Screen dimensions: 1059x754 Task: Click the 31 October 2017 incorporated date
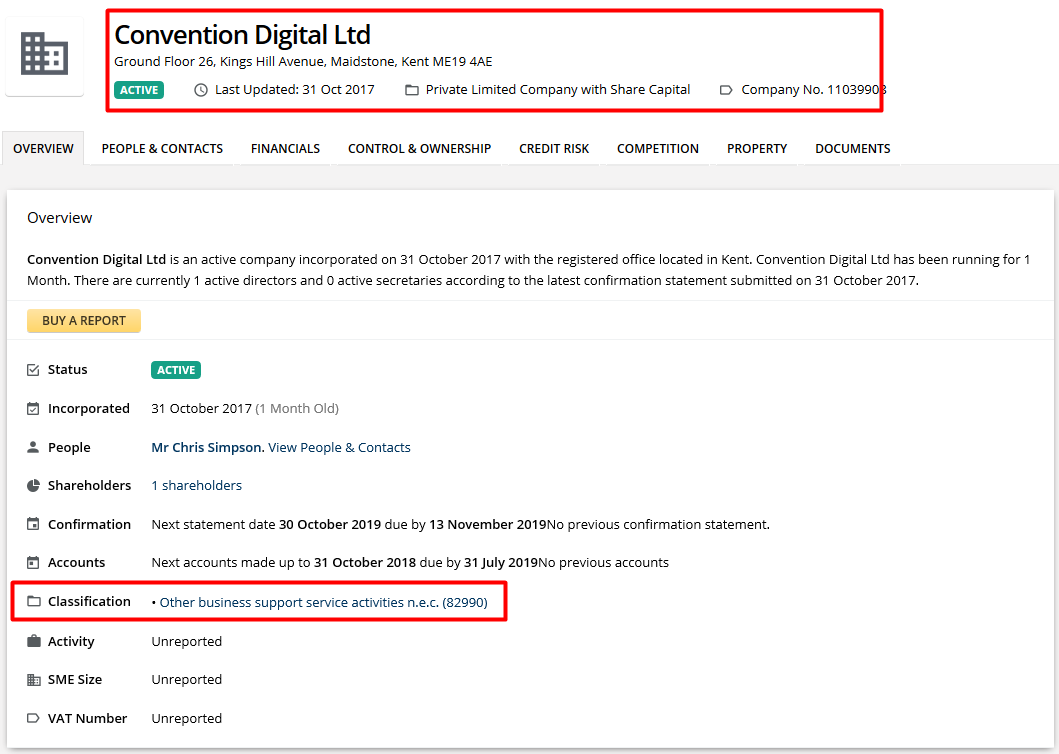coord(201,409)
